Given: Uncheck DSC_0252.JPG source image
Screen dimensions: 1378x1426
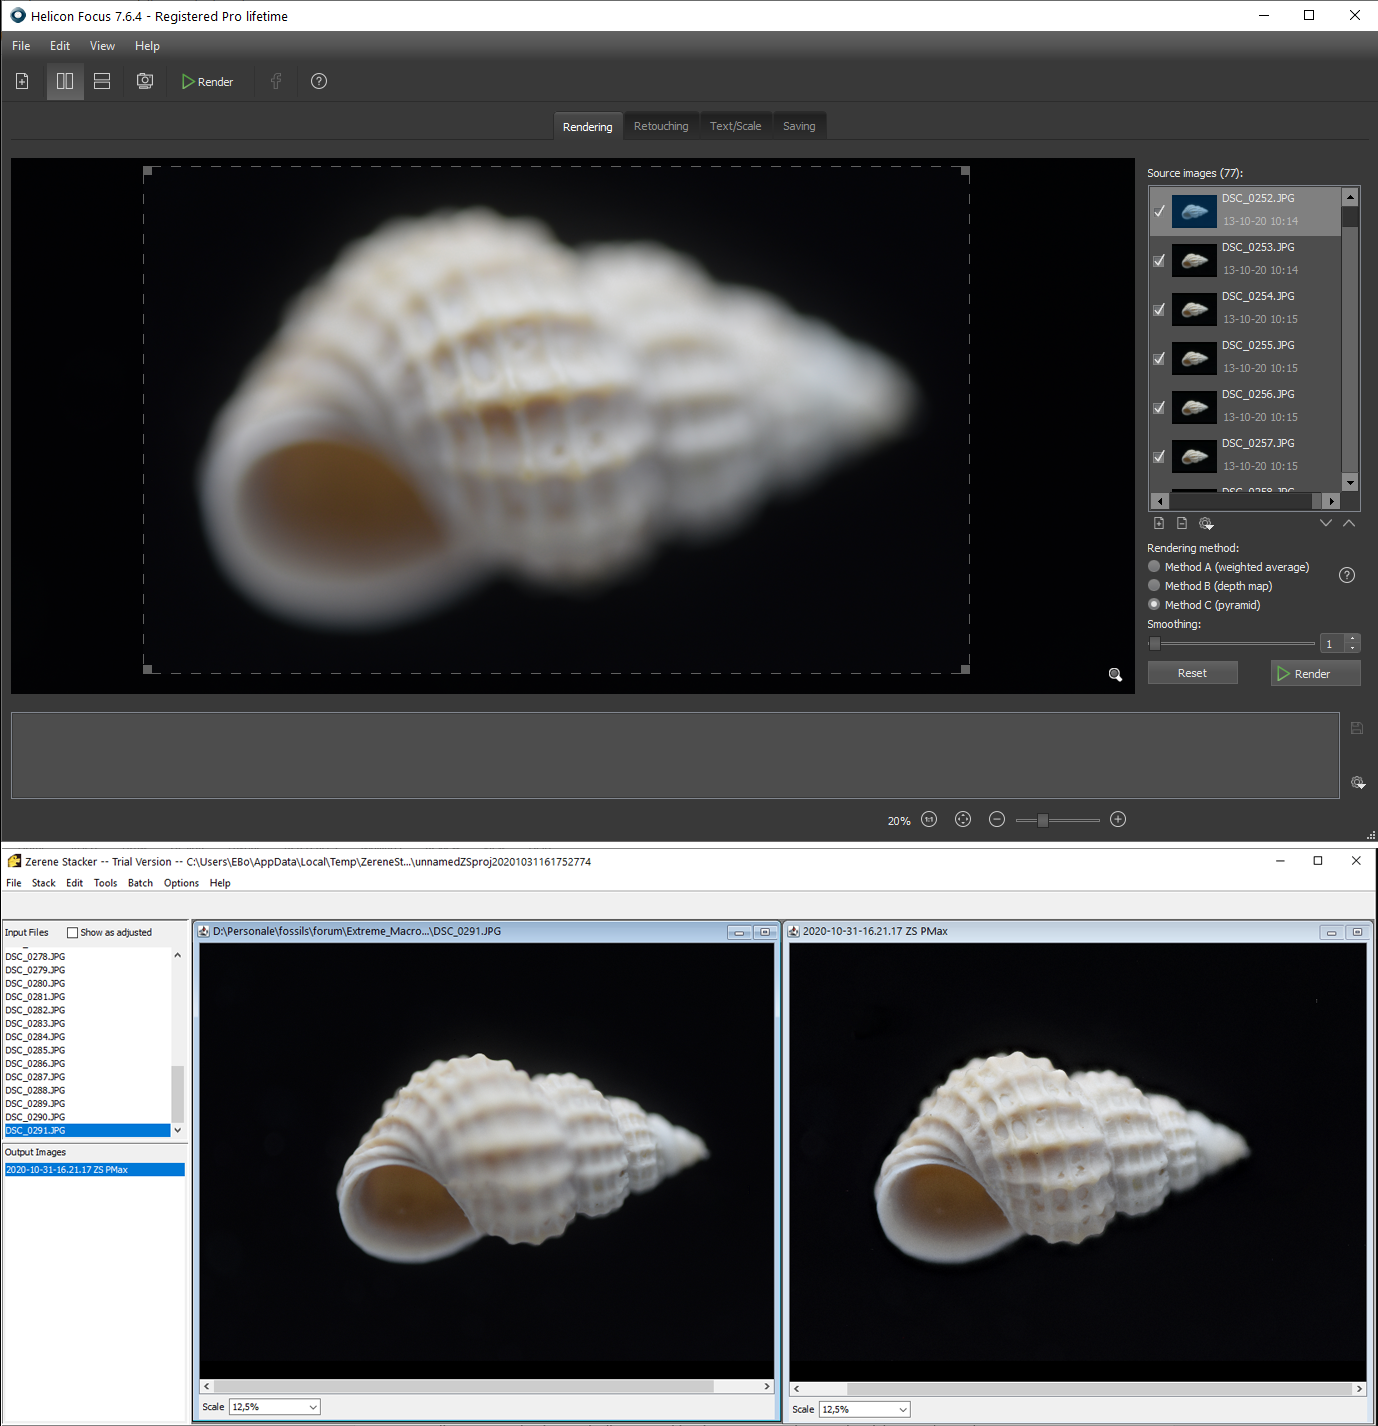Looking at the screenshot, I should click(1159, 211).
